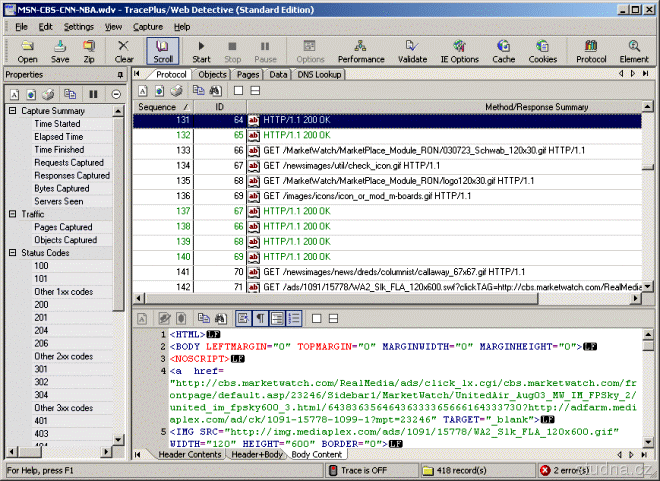Sort by the Sequence column header
Image resolution: width=660 pixels, height=481 pixels.
pos(156,106)
